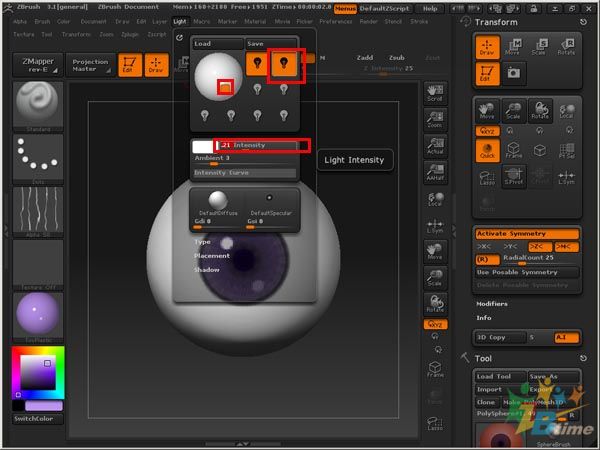Image resolution: width=600 pixels, height=450 pixels.
Task: Adjust the RadialCount slider
Action: (540, 259)
